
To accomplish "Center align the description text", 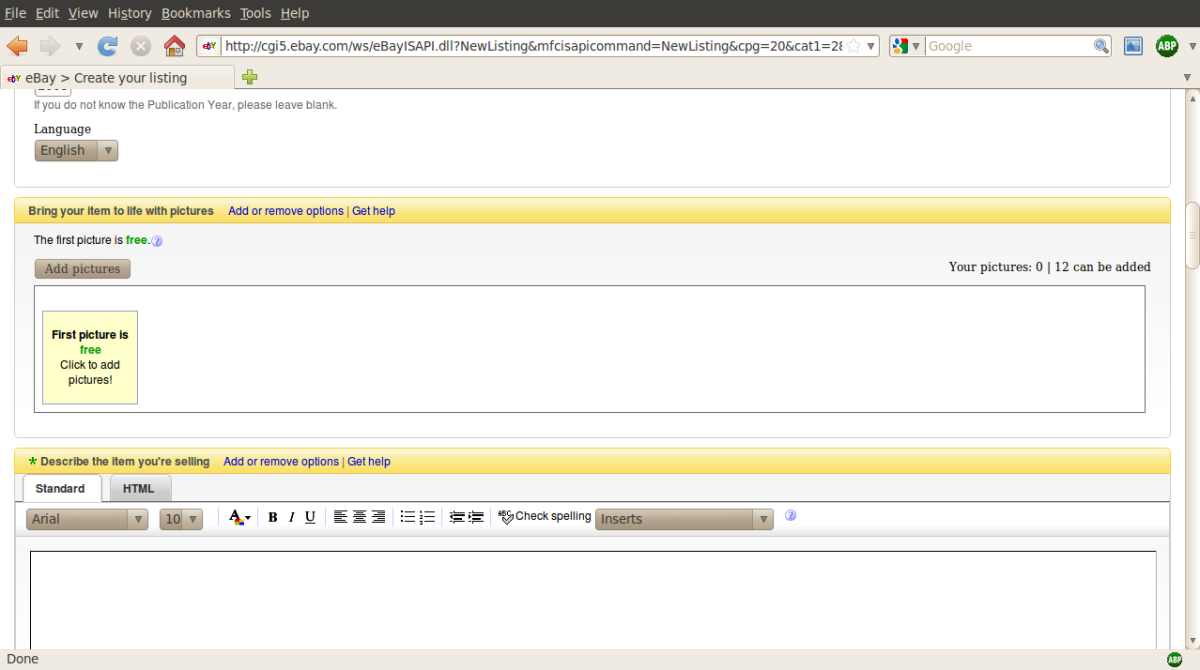I will [359, 517].
